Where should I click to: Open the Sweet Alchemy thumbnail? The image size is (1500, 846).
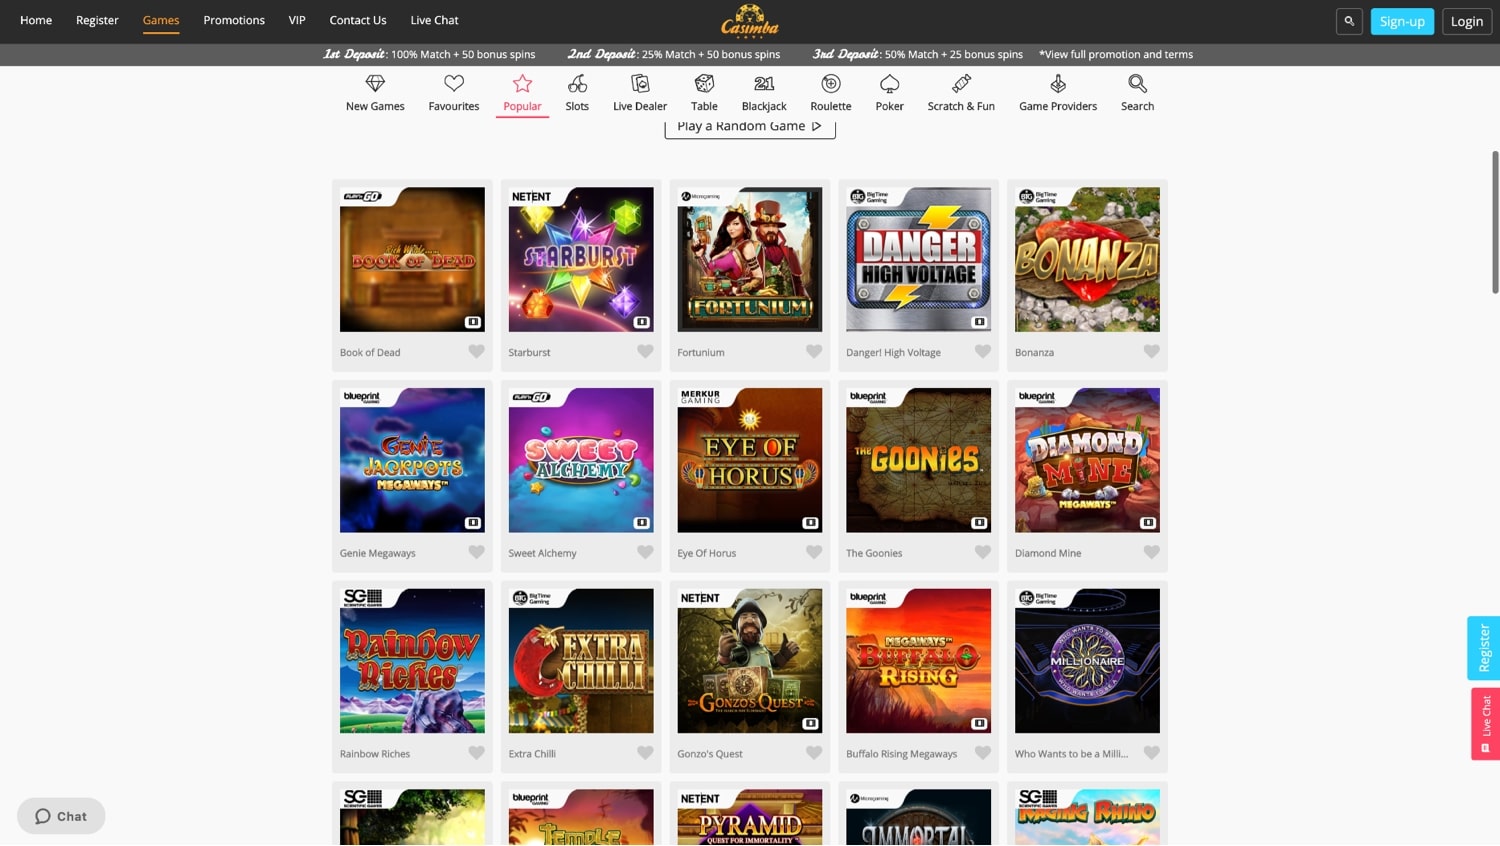click(x=581, y=460)
